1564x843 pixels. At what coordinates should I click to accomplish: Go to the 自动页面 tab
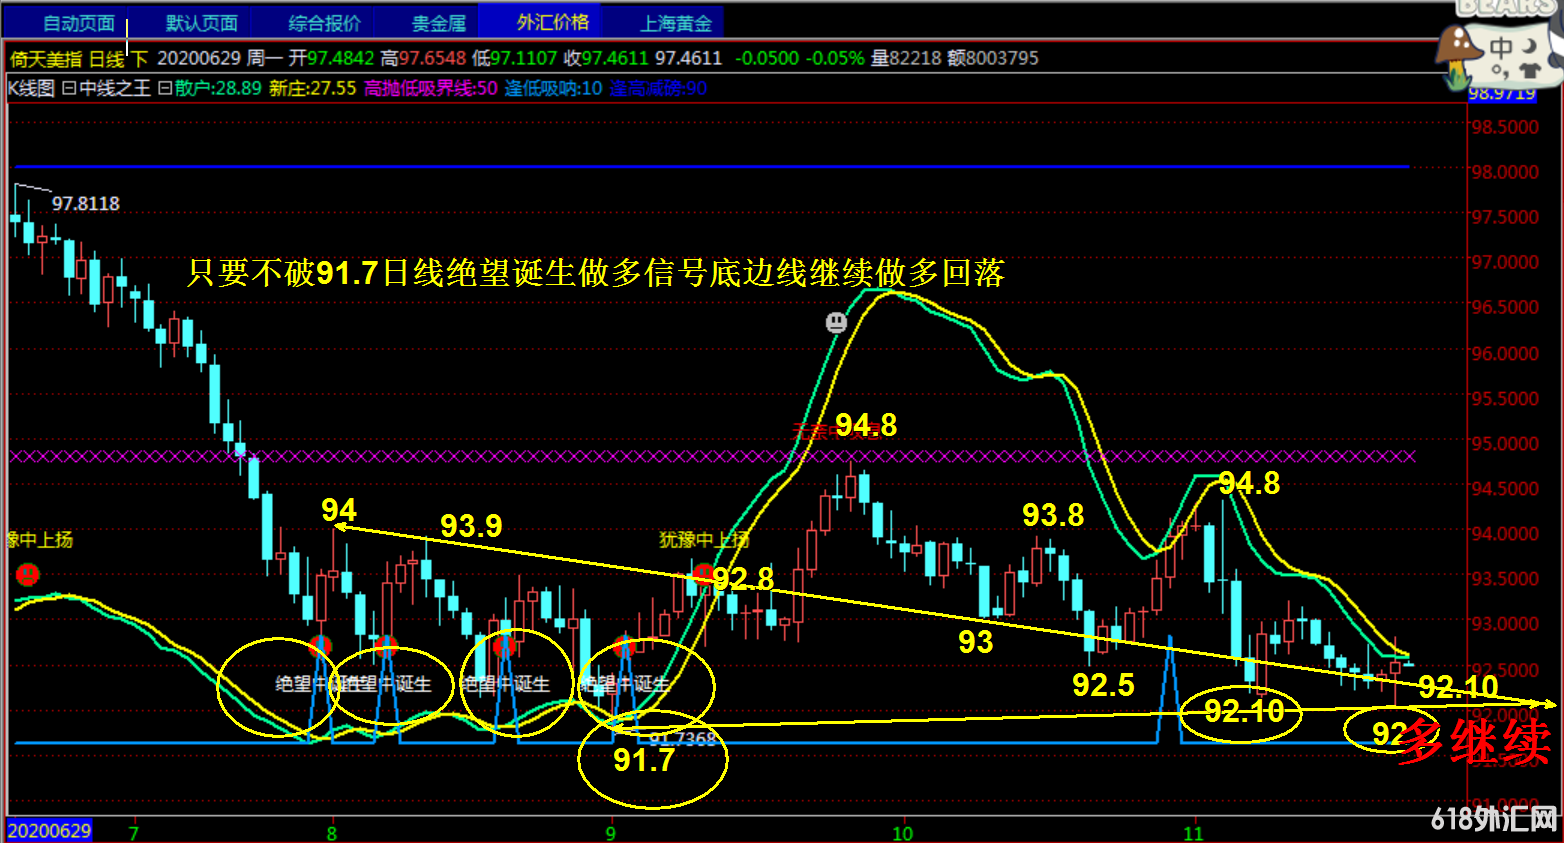pos(79,22)
